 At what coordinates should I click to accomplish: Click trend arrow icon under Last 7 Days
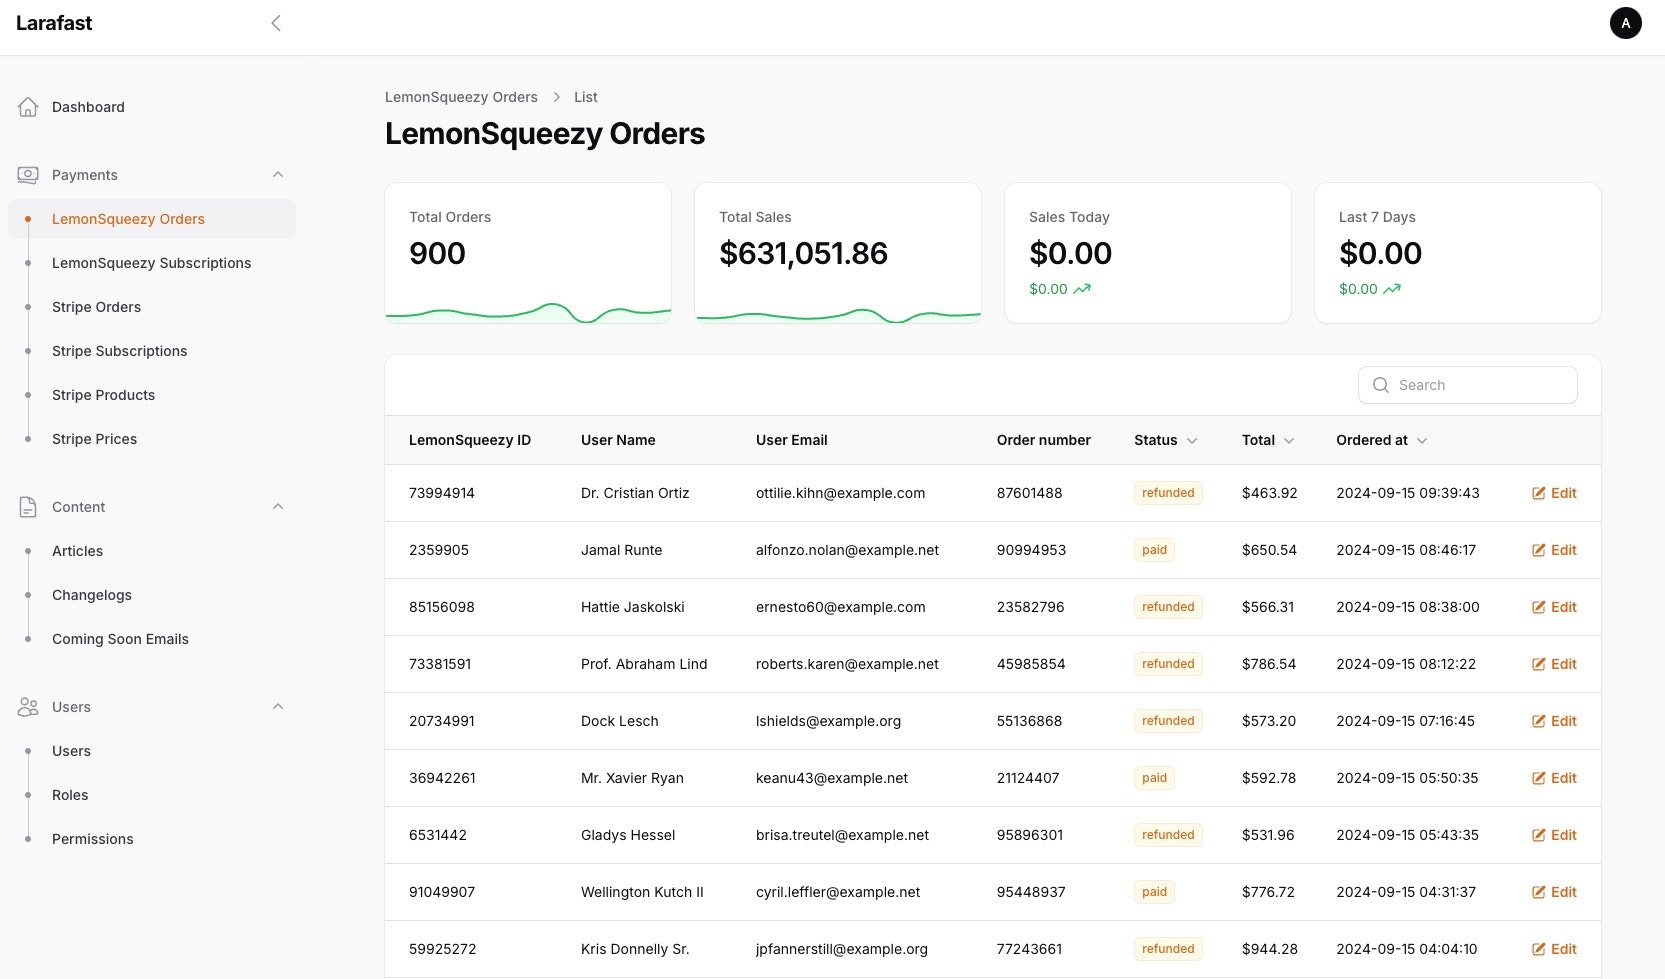(x=1392, y=289)
